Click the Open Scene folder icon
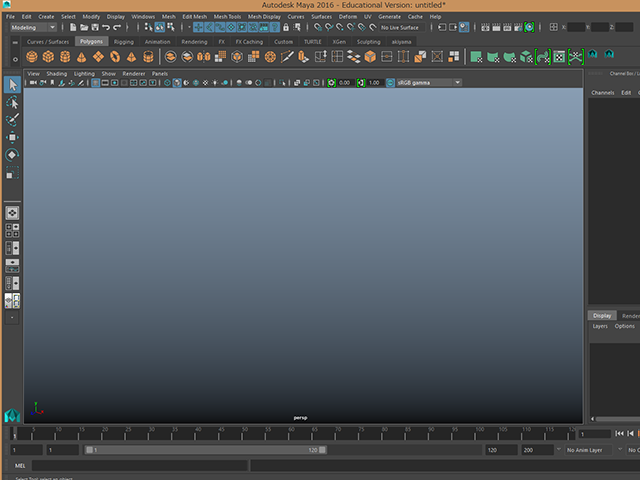 pos(84,27)
